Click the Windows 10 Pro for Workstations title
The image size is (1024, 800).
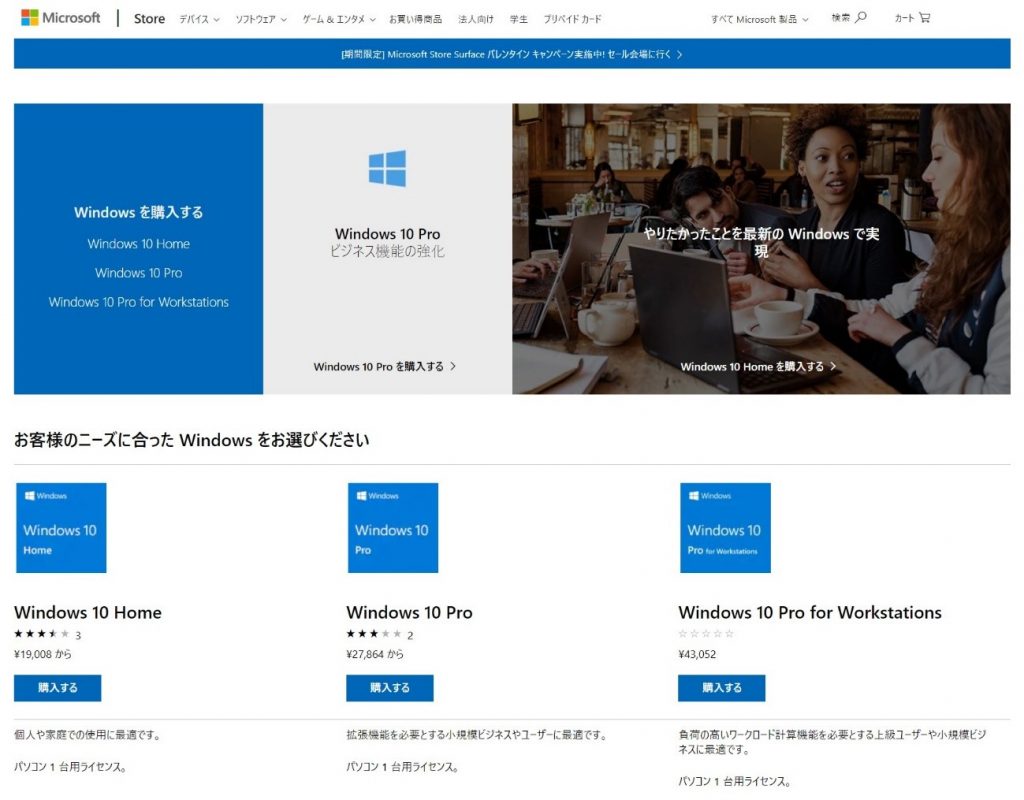tap(810, 612)
